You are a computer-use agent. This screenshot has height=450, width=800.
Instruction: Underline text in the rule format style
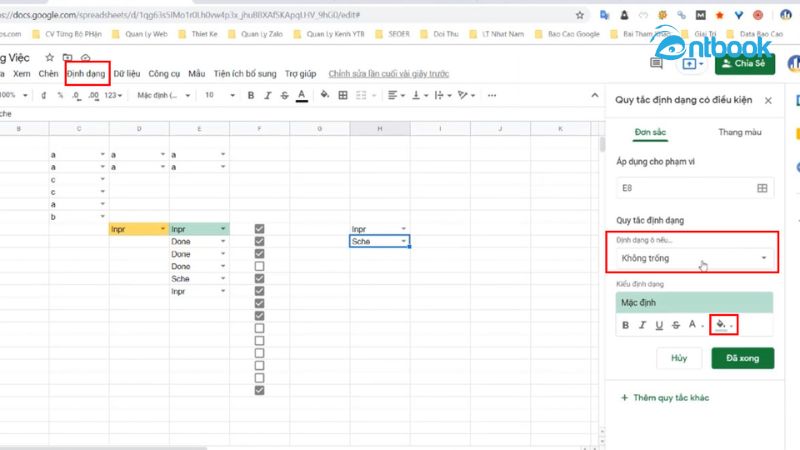pyautogui.click(x=658, y=325)
